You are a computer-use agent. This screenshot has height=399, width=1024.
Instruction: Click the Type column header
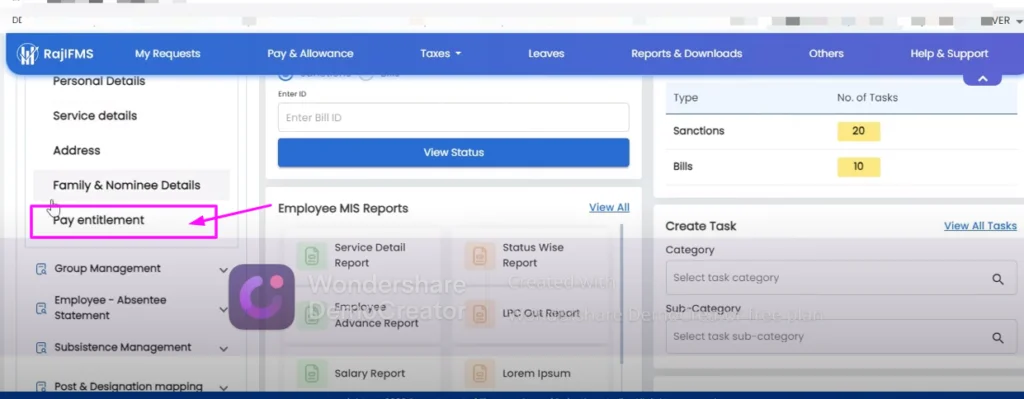tap(685, 98)
